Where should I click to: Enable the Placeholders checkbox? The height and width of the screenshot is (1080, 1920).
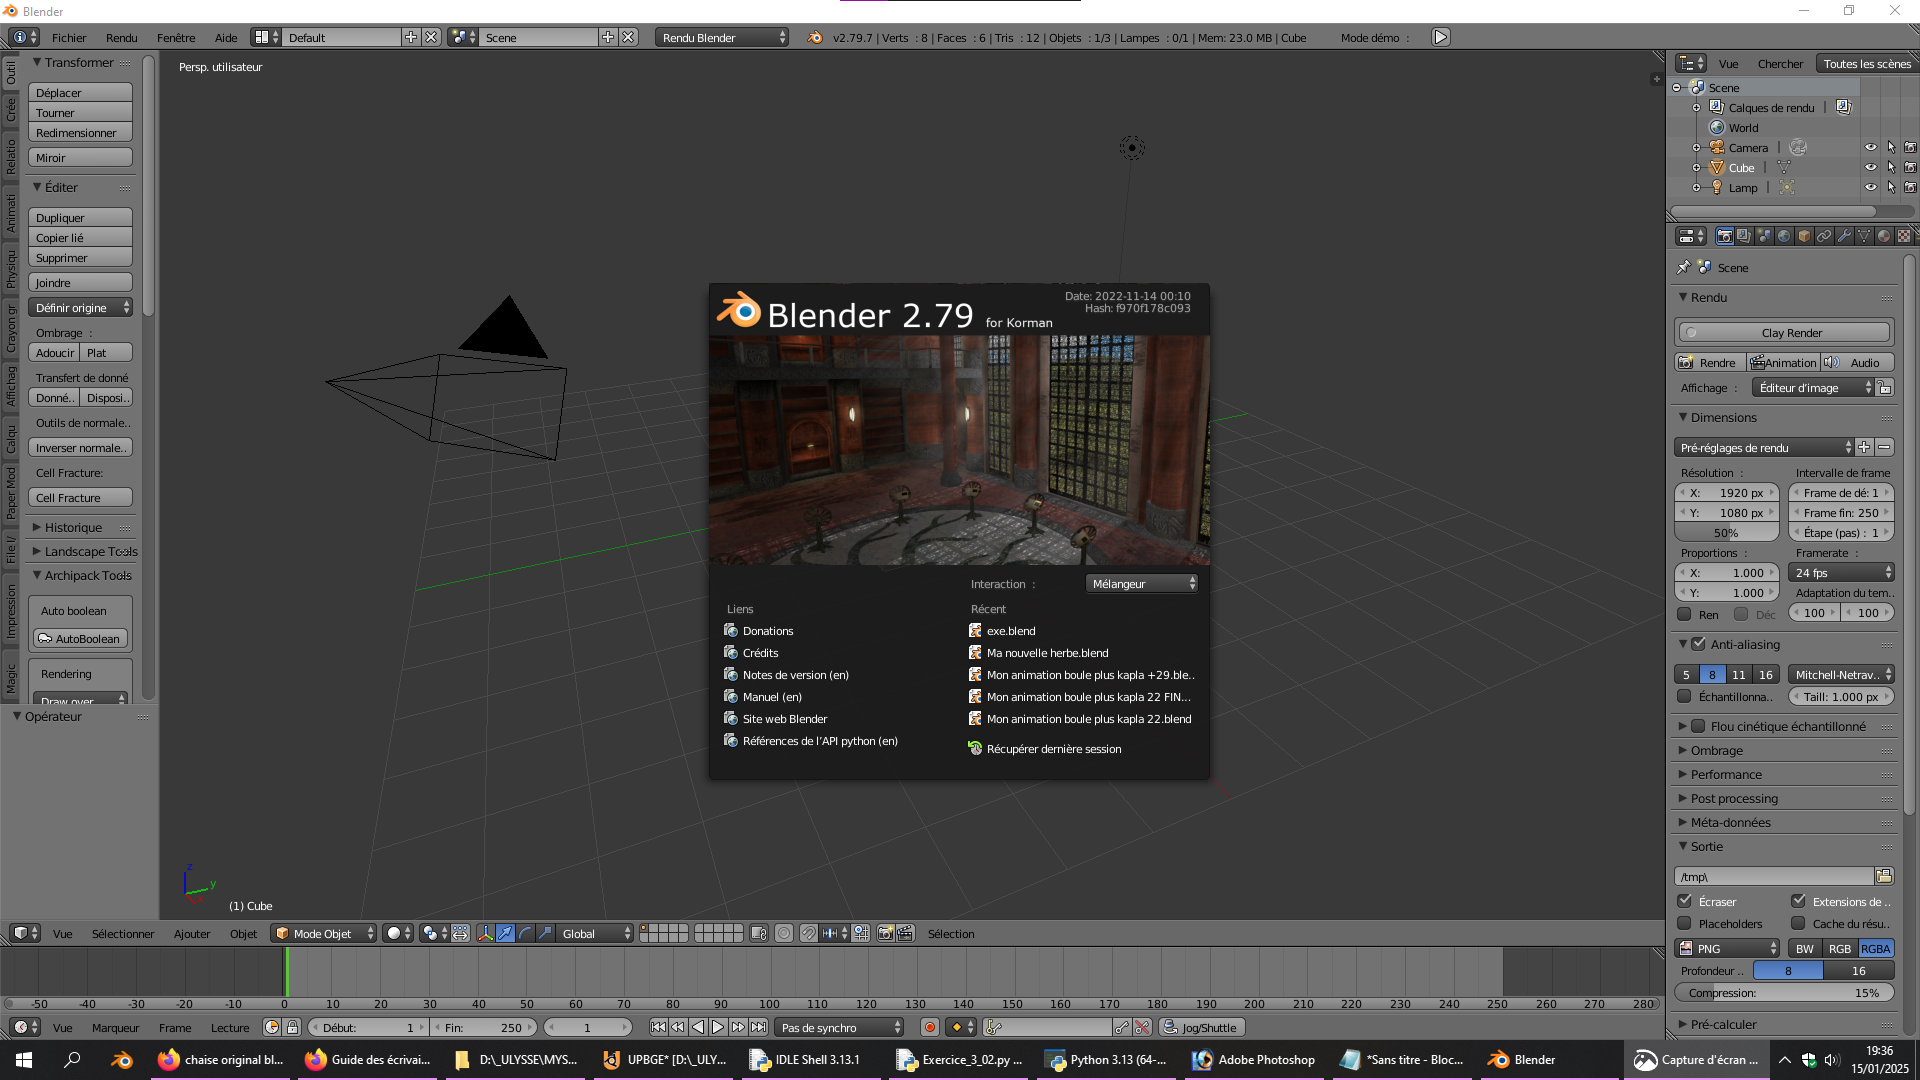[x=1685, y=923]
